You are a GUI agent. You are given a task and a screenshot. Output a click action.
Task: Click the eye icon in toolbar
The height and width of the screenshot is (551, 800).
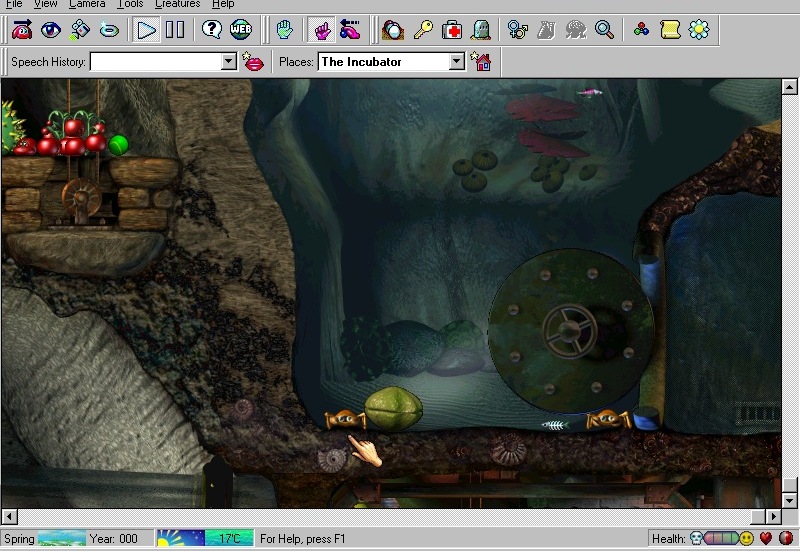tap(50, 30)
